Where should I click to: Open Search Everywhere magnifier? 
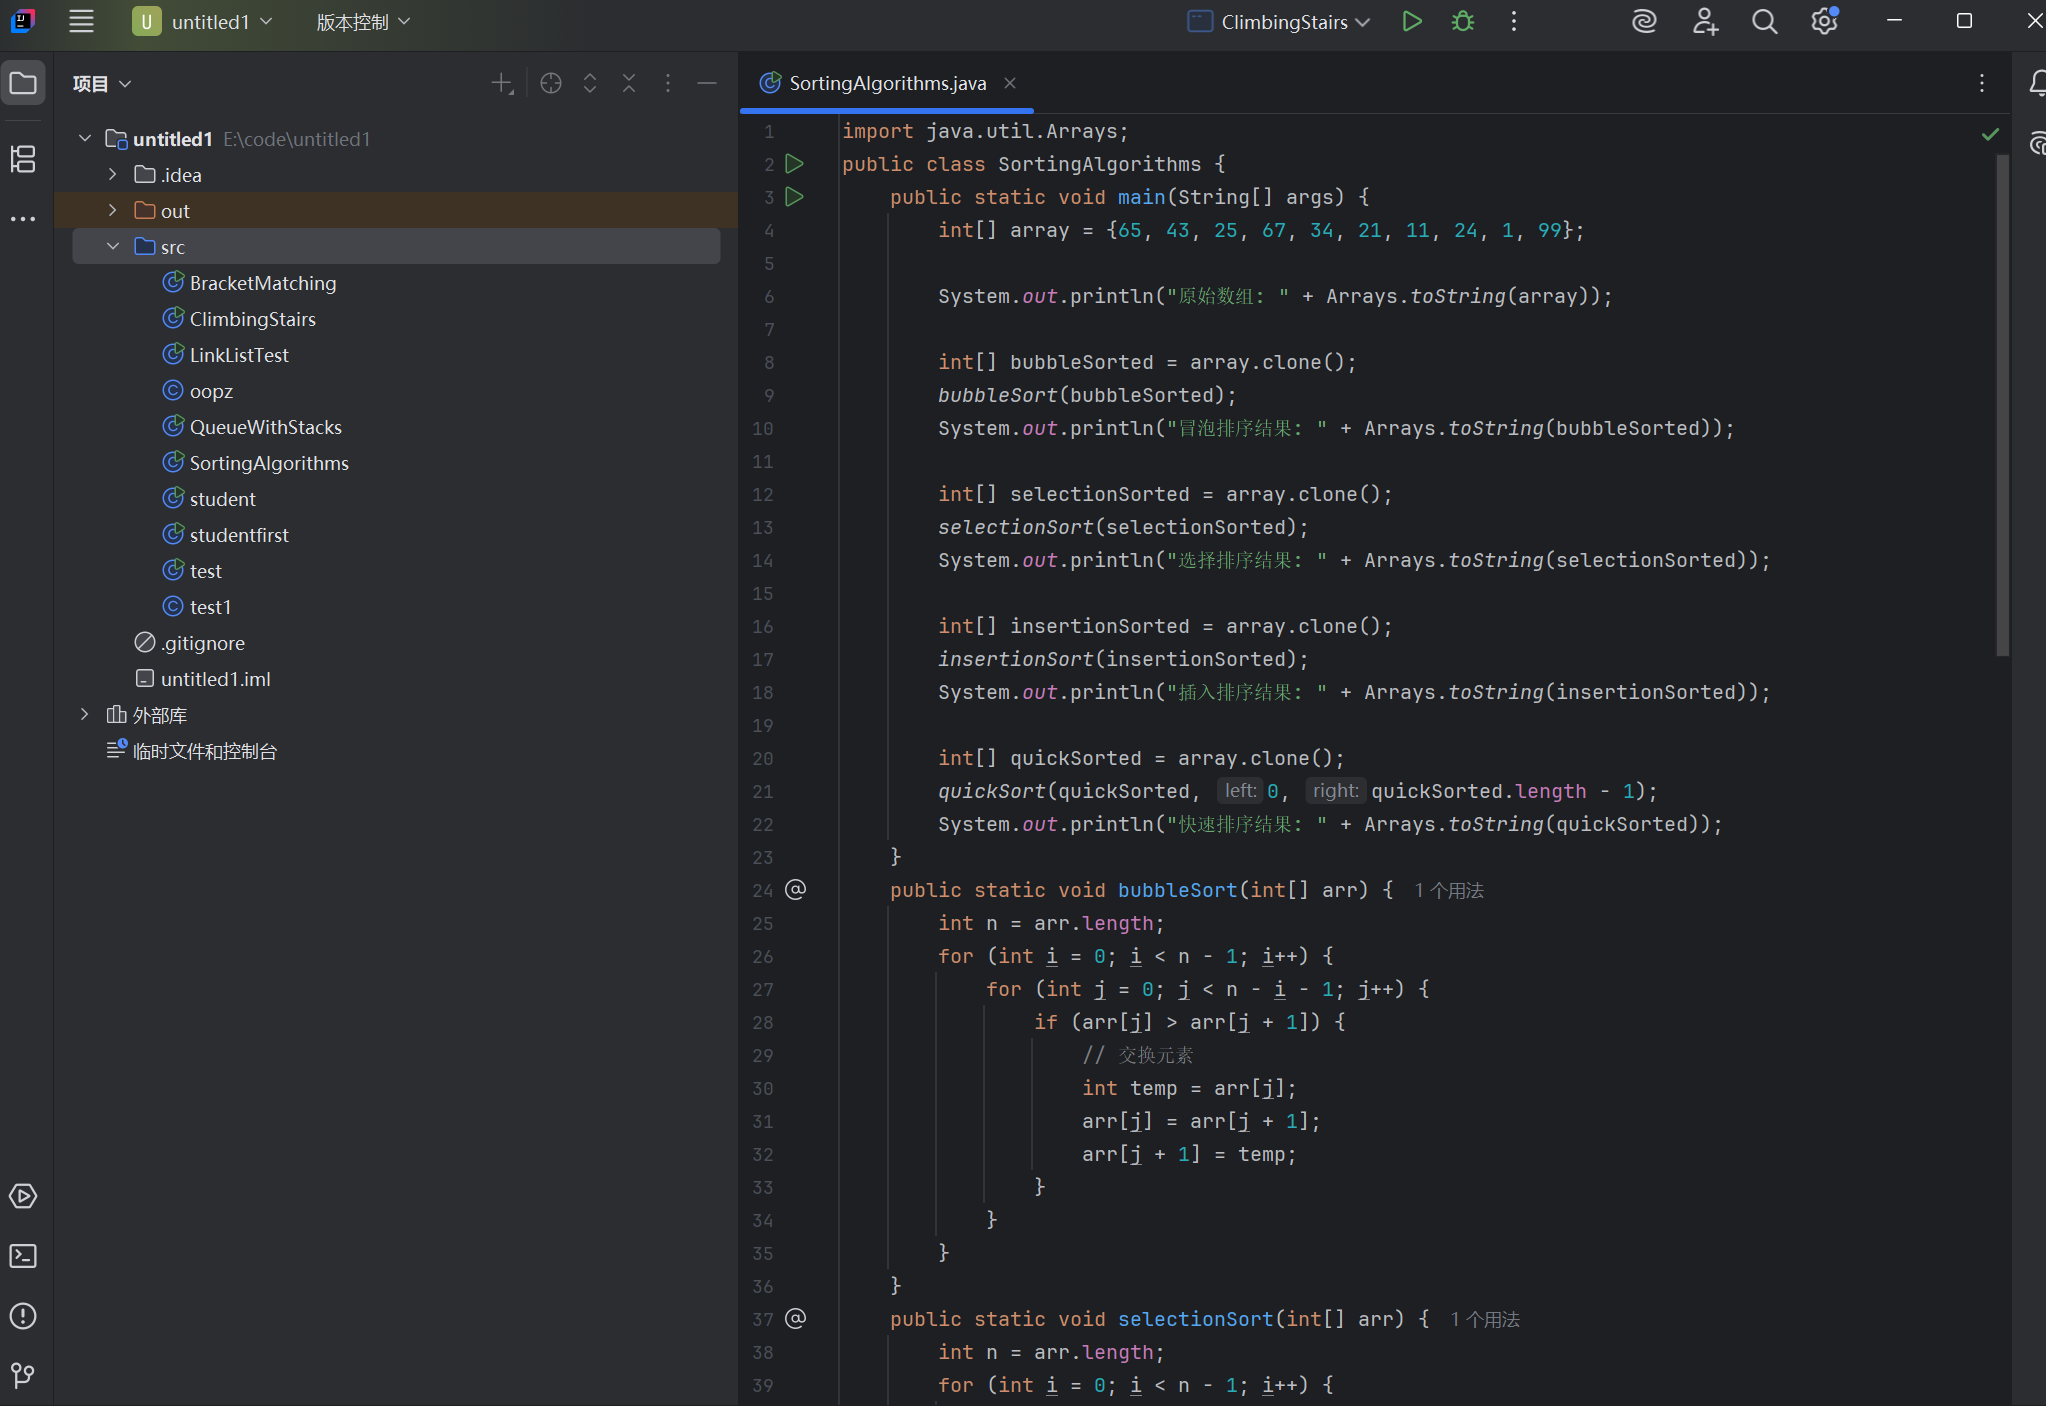point(1765,21)
